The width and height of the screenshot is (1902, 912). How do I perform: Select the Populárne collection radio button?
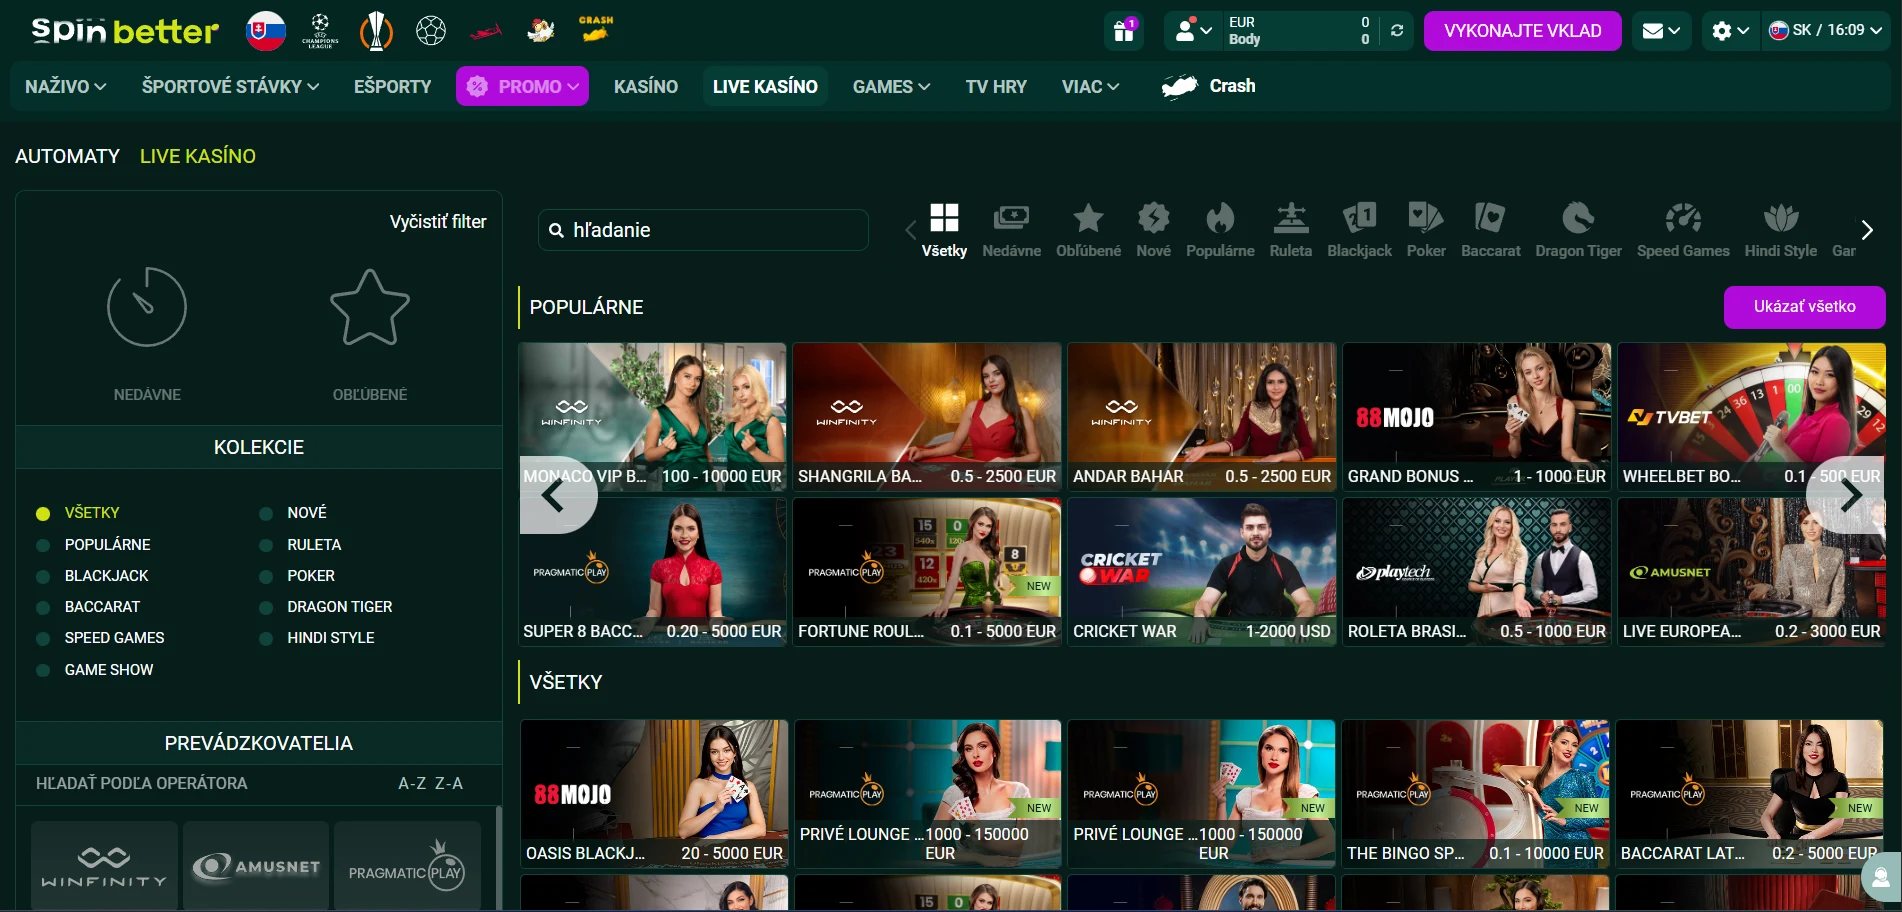pos(43,545)
